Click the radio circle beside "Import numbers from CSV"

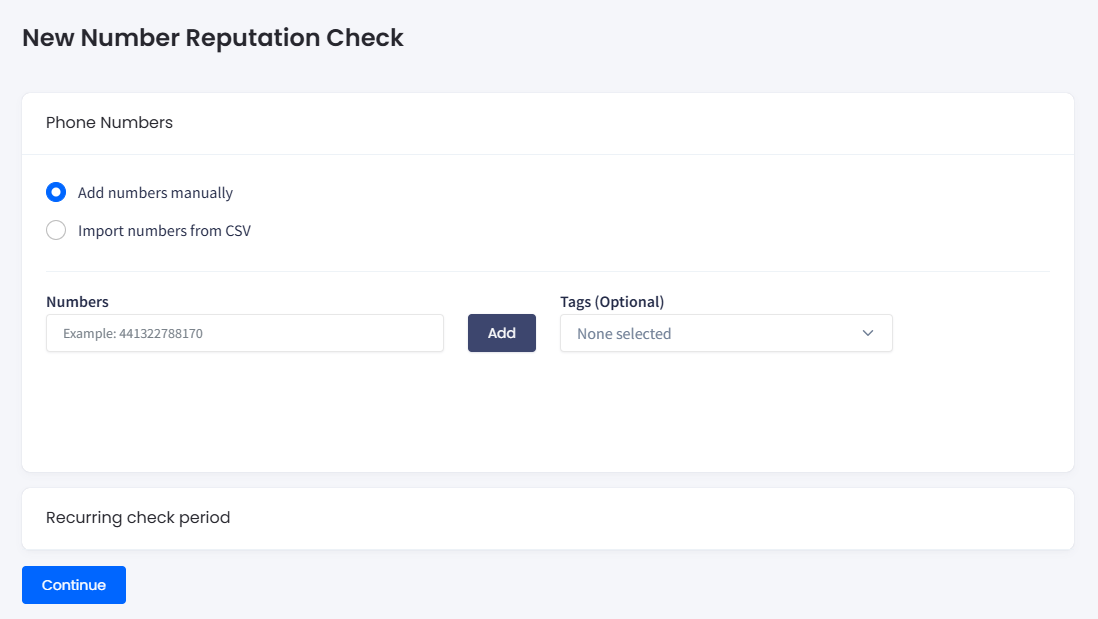(x=56, y=230)
